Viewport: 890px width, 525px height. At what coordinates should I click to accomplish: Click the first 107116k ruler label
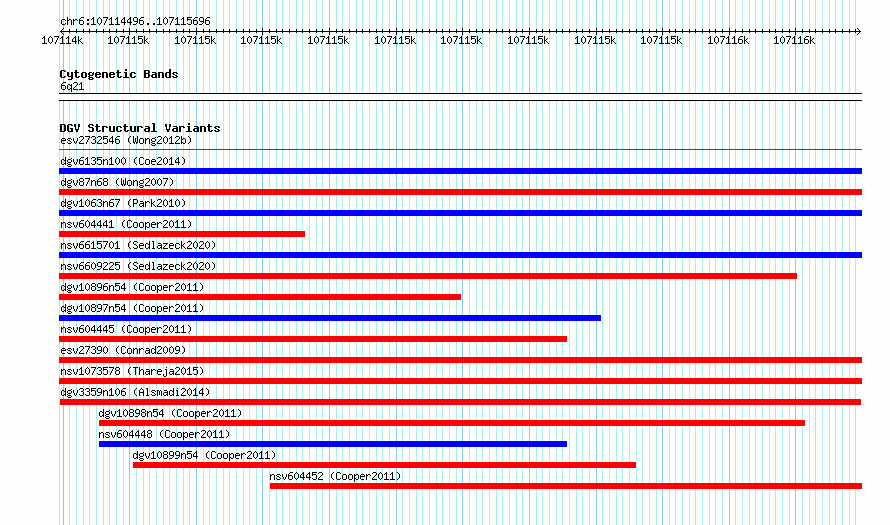[728, 40]
